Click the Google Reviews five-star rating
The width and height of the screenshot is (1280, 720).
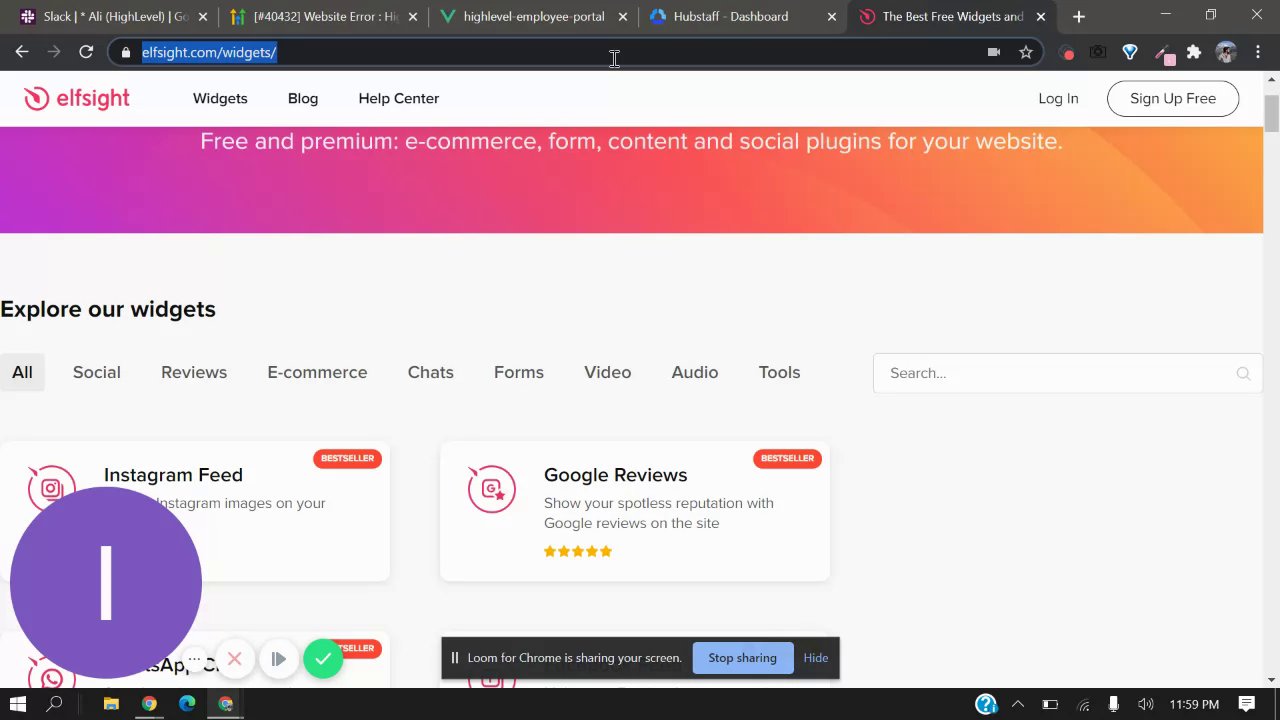point(578,551)
